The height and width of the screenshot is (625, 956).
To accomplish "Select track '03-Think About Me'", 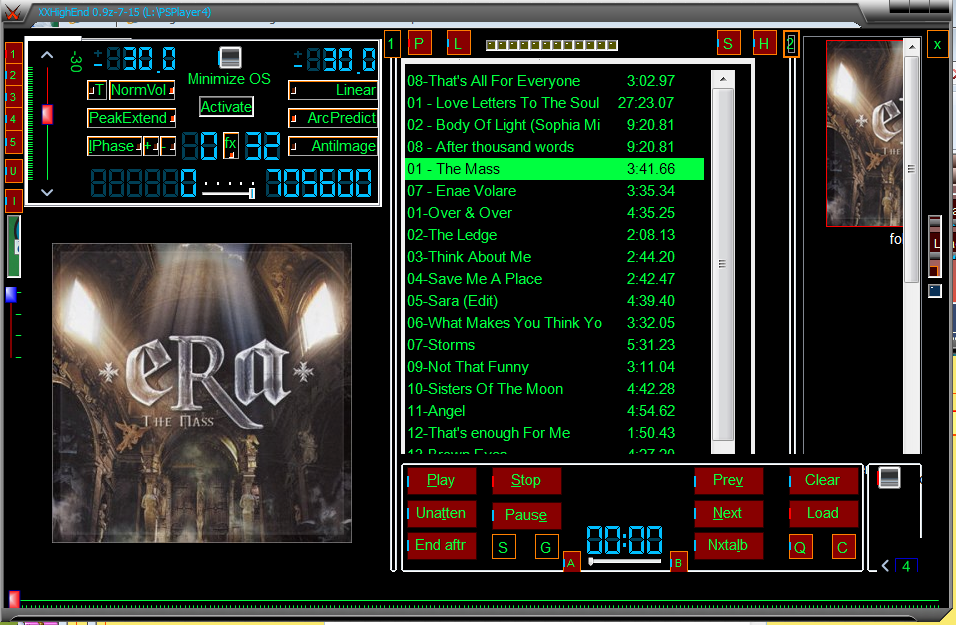I will 554,257.
